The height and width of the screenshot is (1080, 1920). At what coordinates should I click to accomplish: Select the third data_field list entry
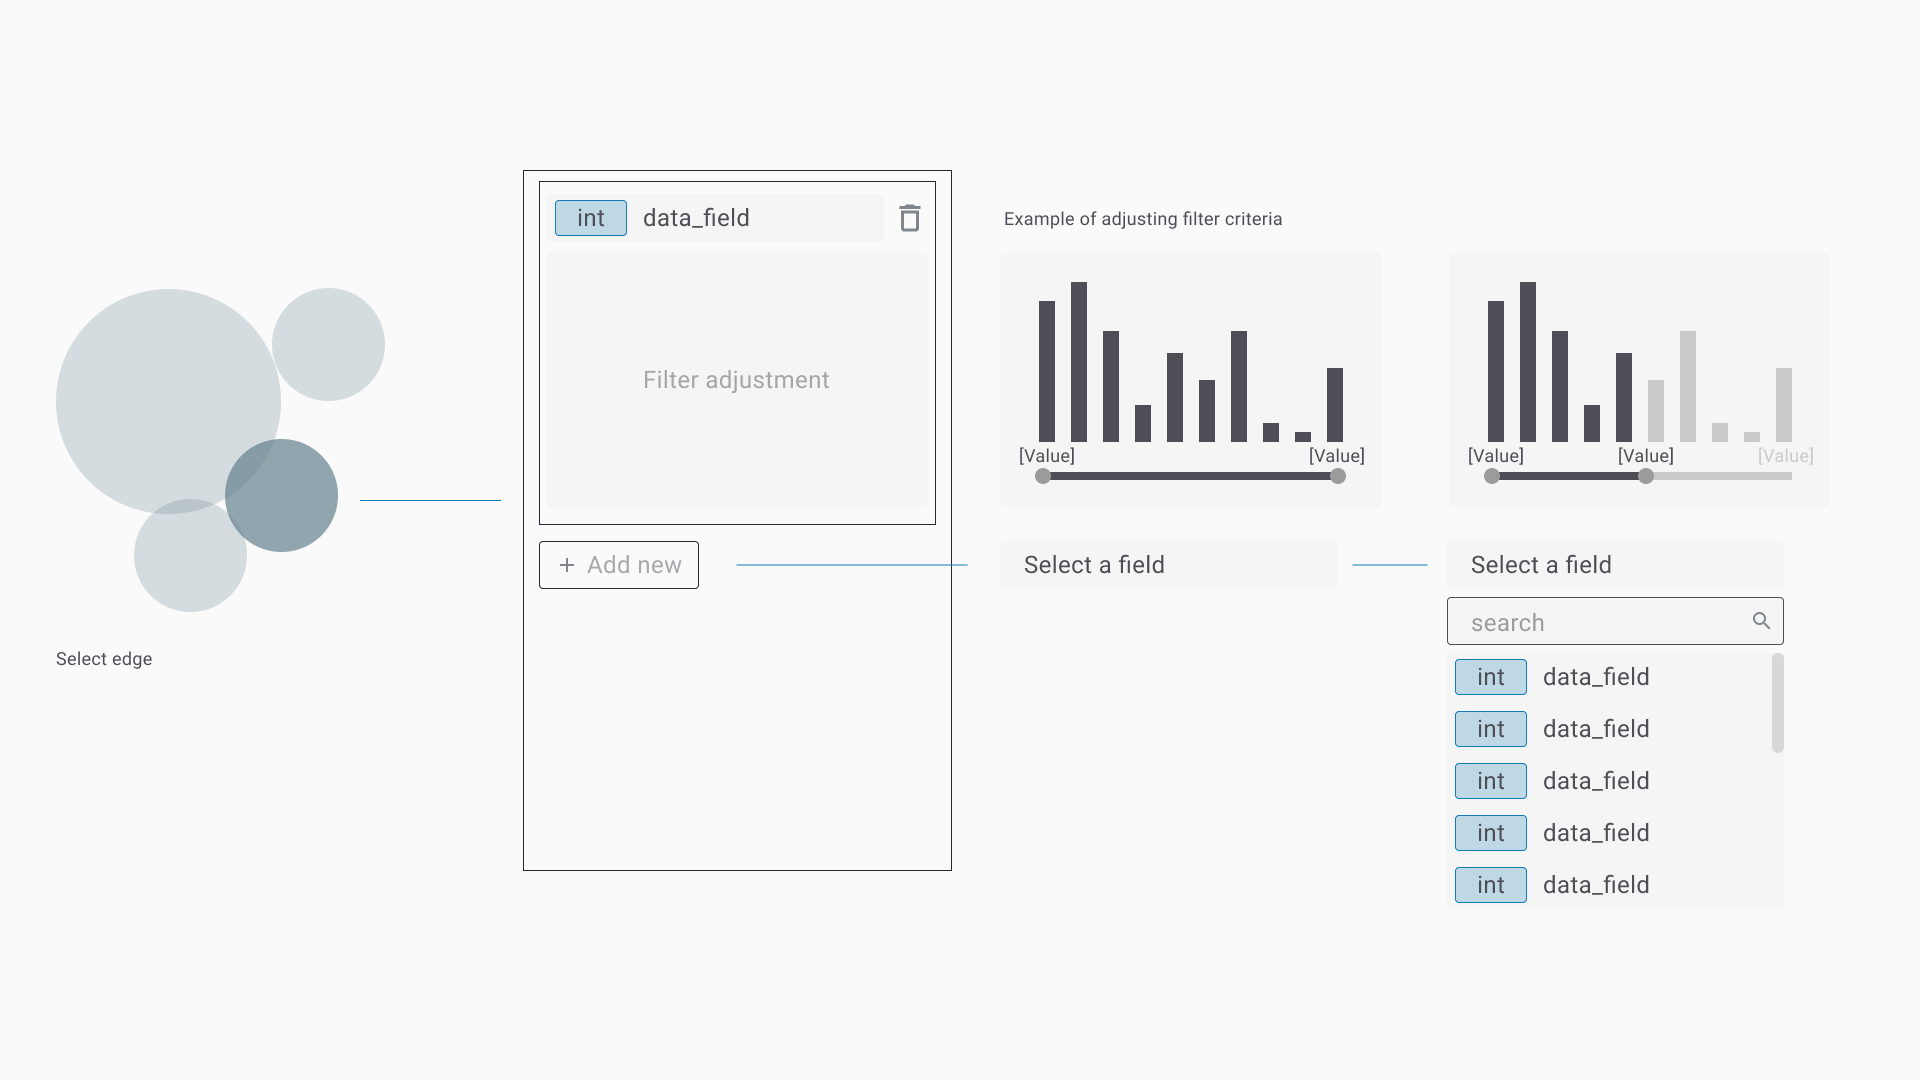click(x=1610, y=781)
